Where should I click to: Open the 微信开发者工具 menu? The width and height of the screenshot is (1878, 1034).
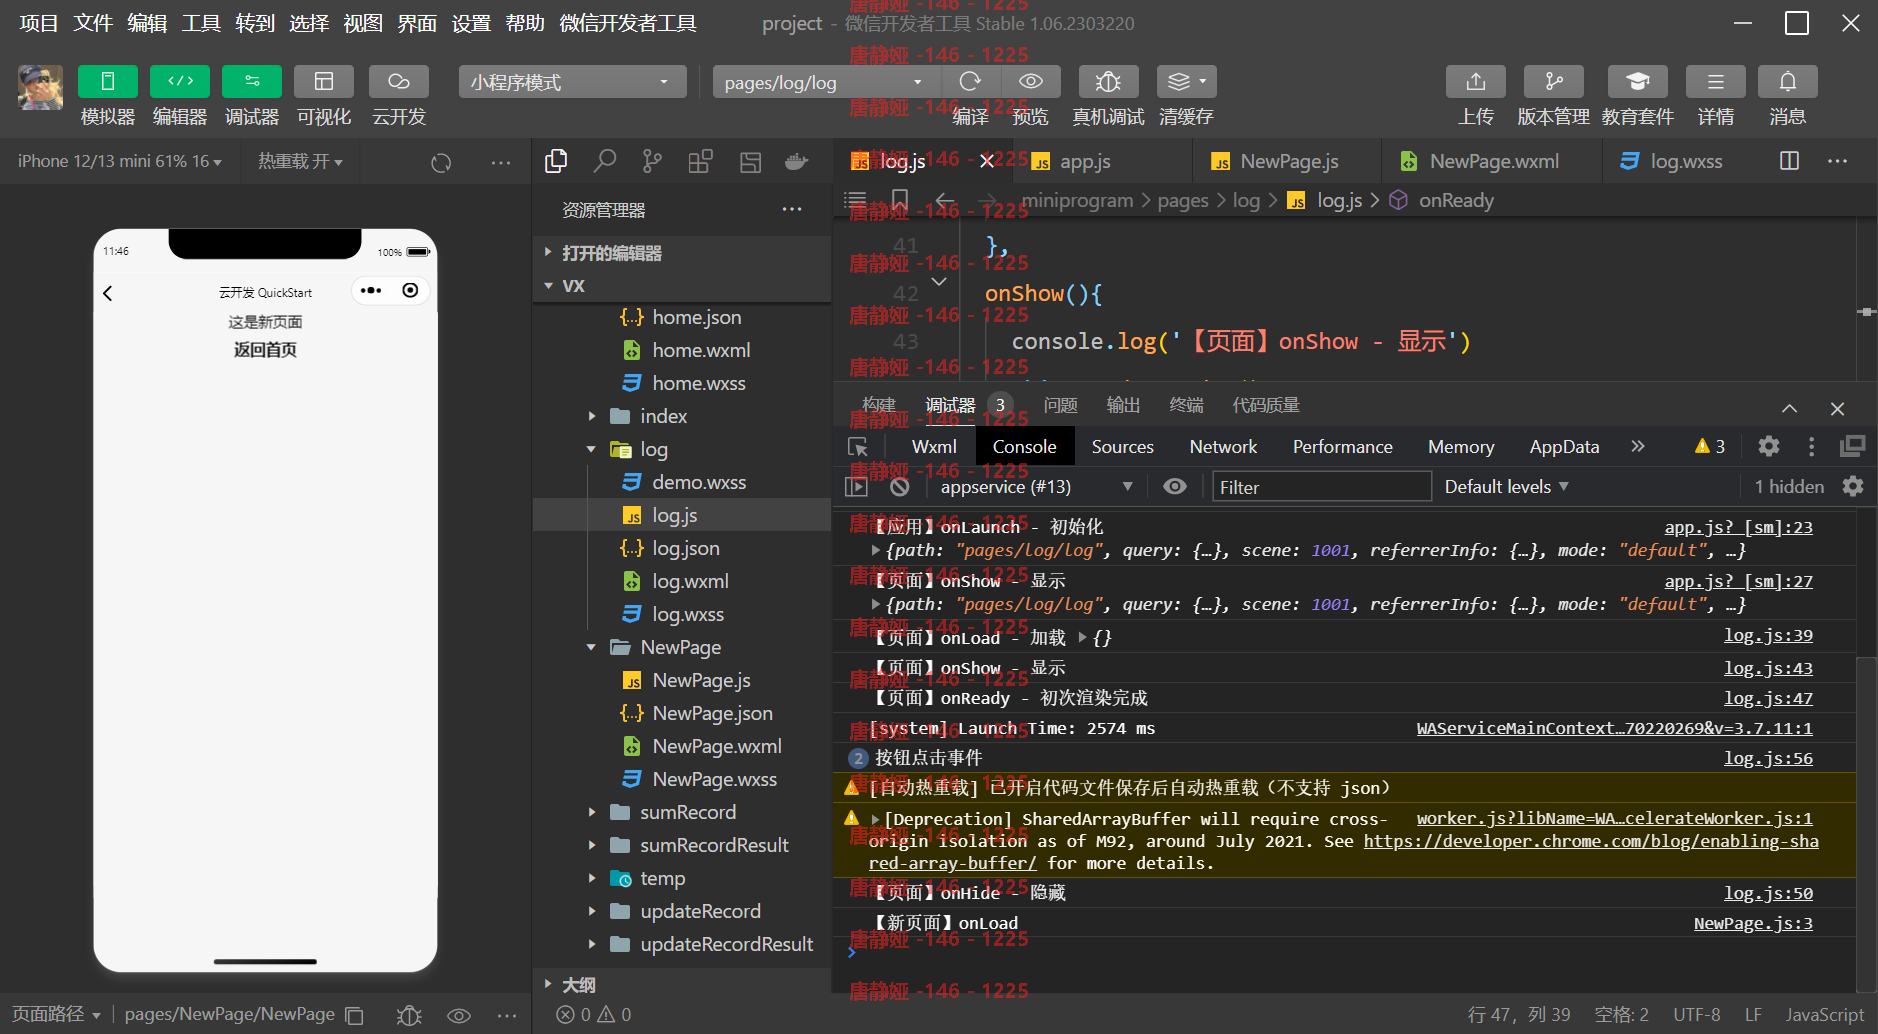tap(628, 23)
